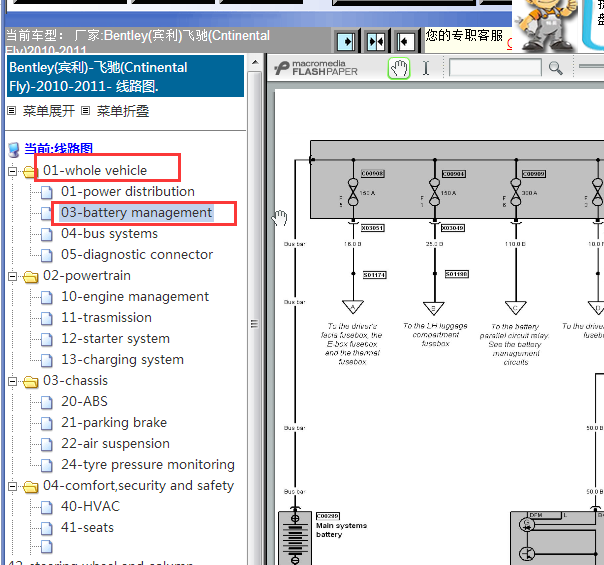This screenshot has width=604, height=565.
Task: Click the document icon beside 20-ABS
Action: 47,402
